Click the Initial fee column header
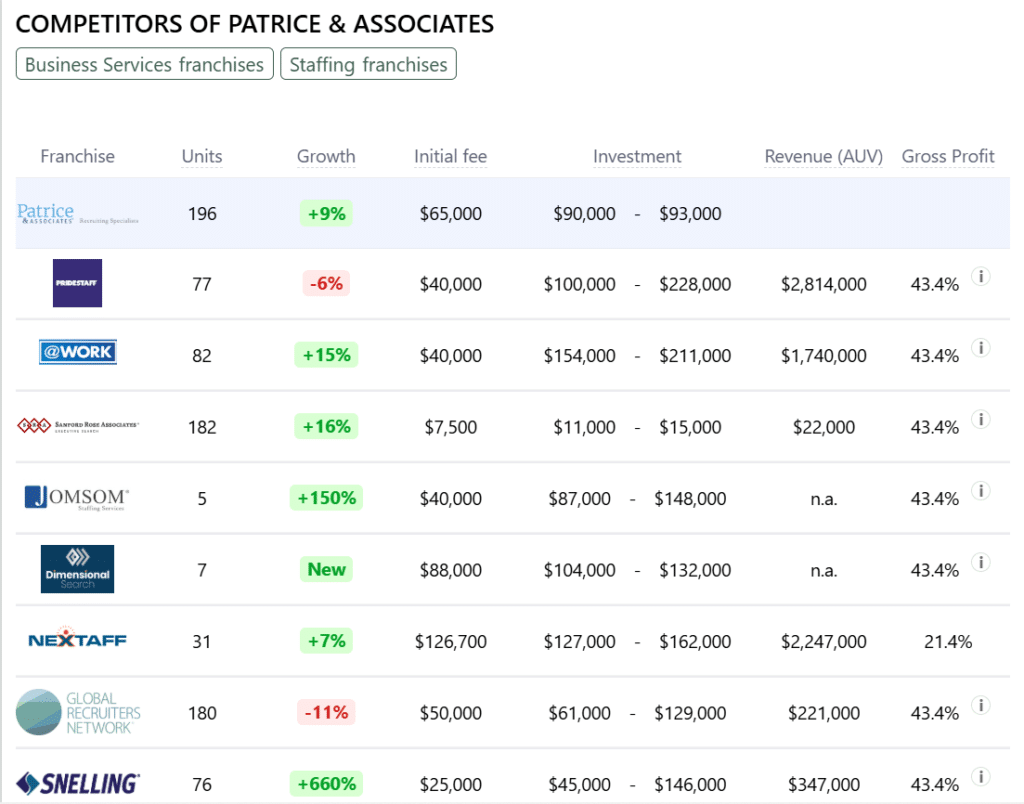Viewport: 1024px width, 804px height. coord(451,156)
